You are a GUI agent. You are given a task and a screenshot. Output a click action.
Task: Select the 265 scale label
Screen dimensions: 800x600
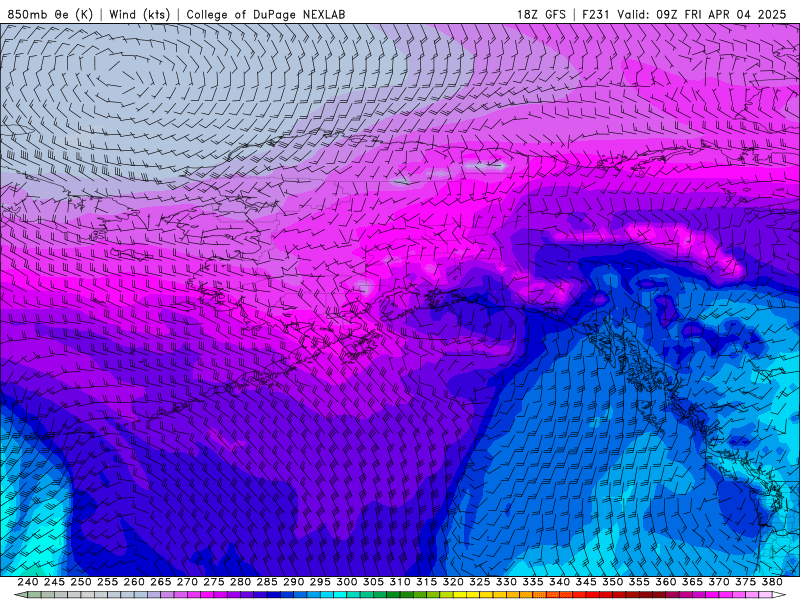[160, 582]
